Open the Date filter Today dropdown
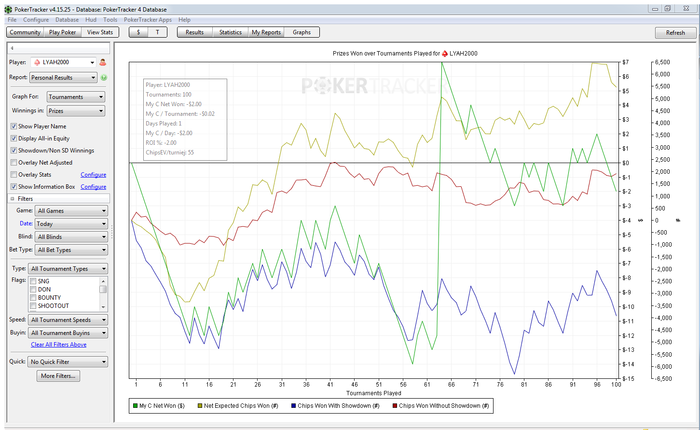The width and height of the screenshot is (700, 430). [x=71, y=224]
